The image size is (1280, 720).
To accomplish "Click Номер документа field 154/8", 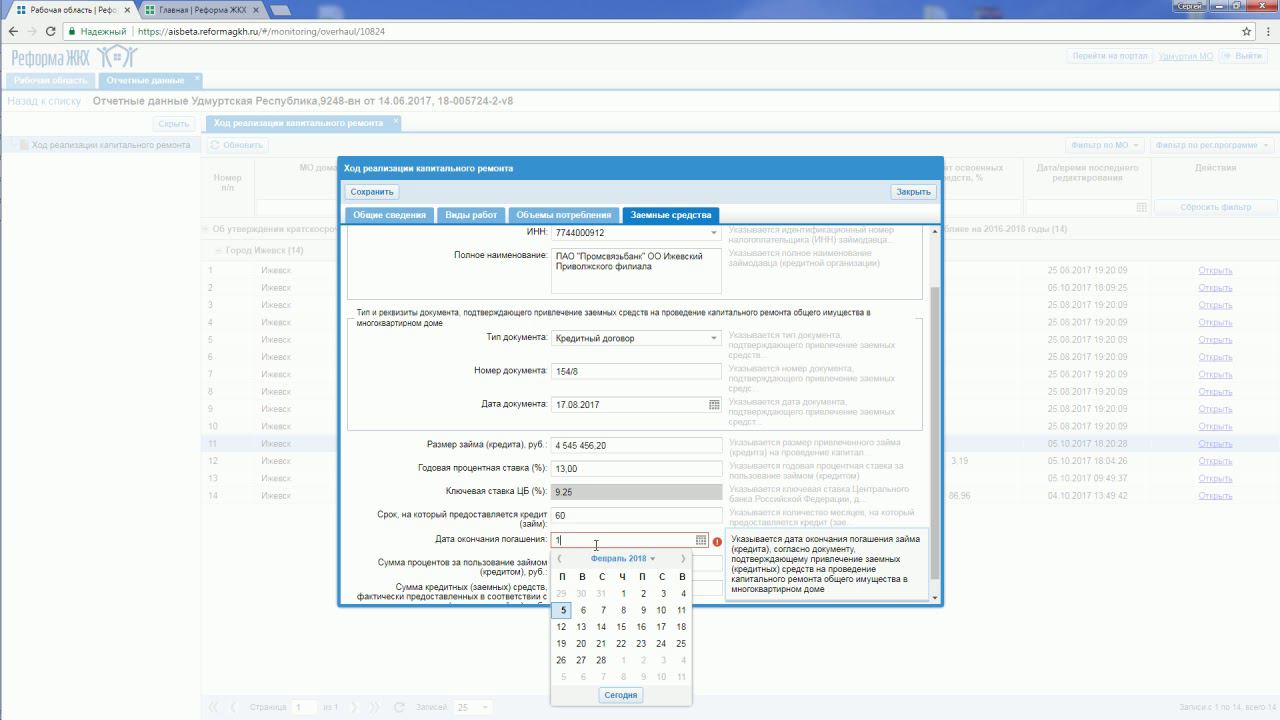I will point(636,371).
